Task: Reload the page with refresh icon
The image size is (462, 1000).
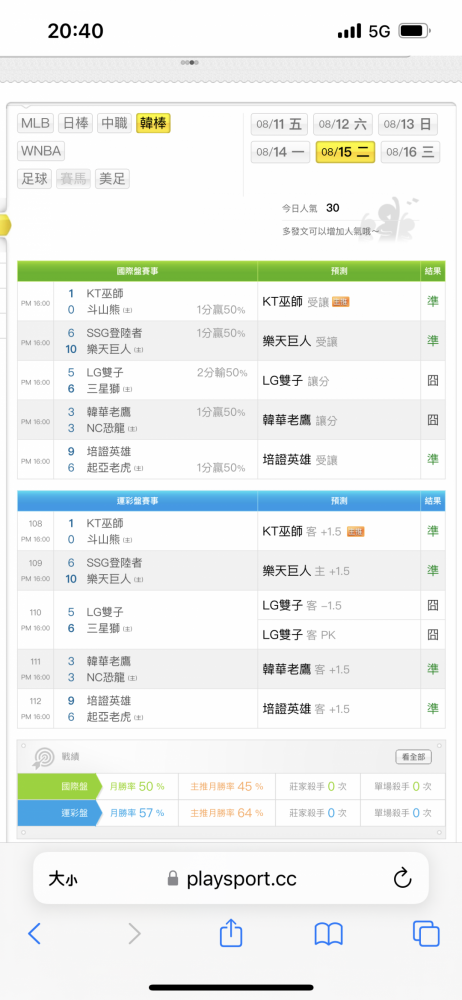Action: tap(402, 879)
